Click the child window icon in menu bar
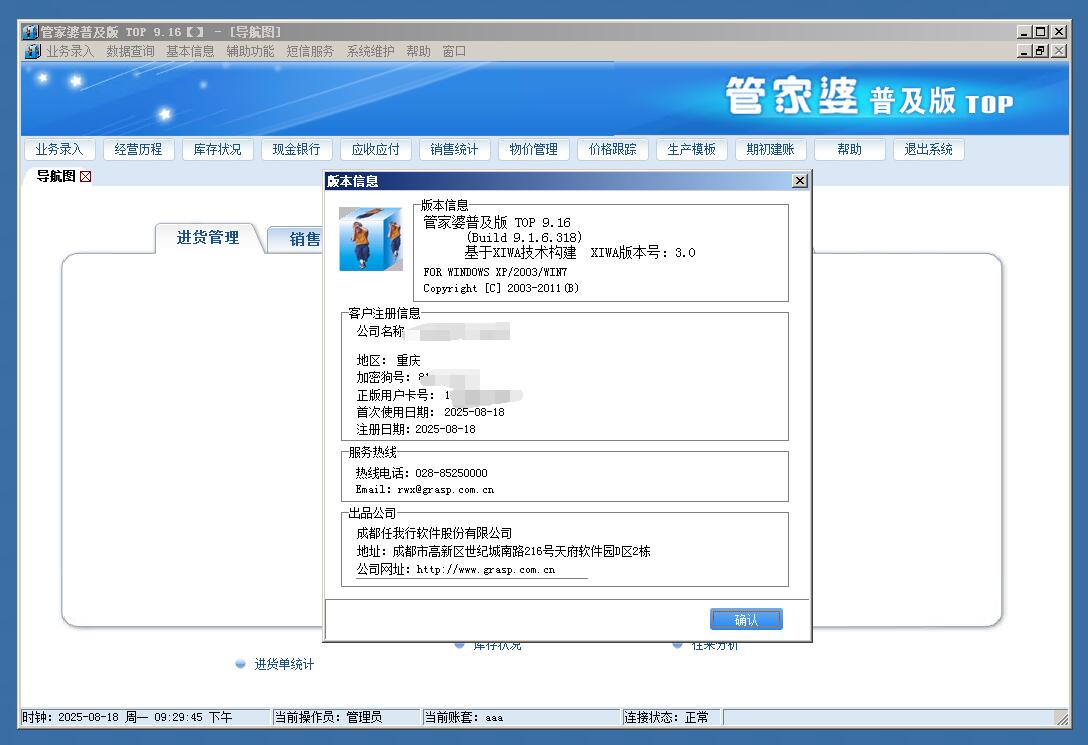Viewport: 1088px width, 745px height. 33,51
